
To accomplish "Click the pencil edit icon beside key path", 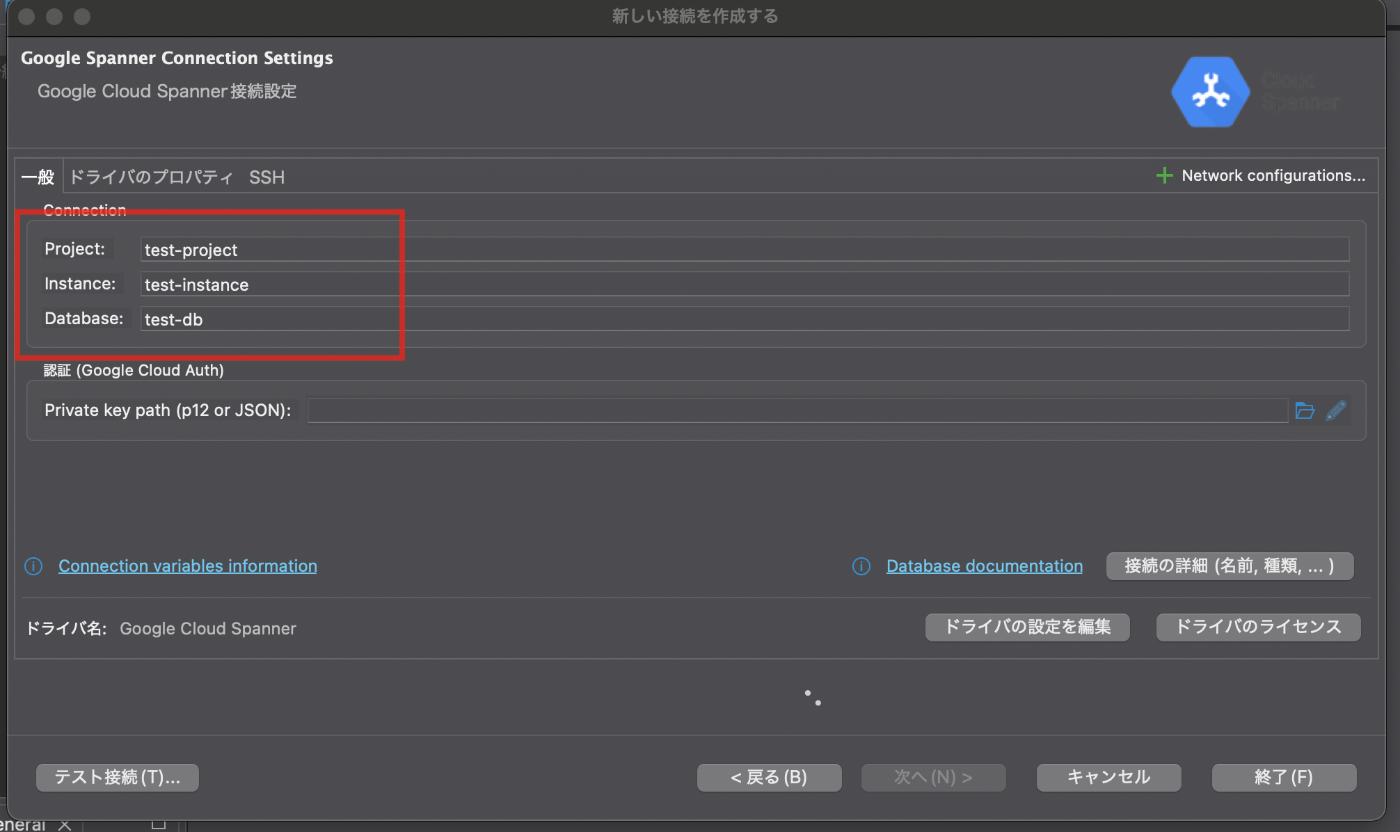I will point(1336,410).
